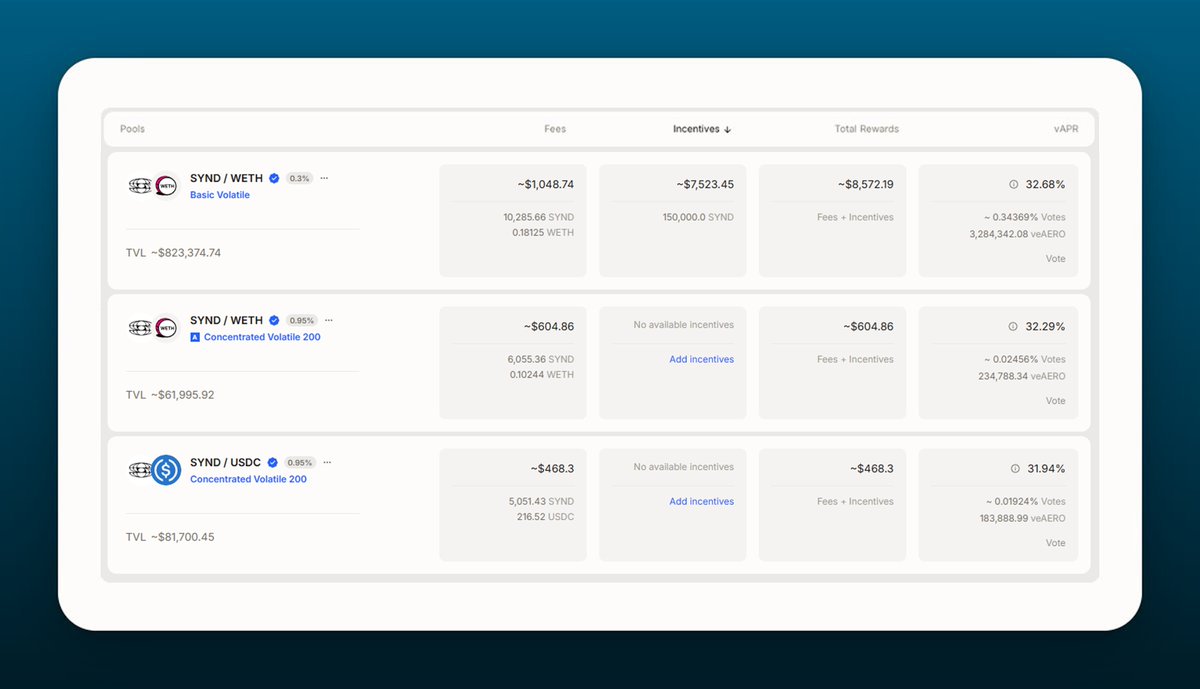Click Add incentives in the SYND / WETH 0.95% pool
This screenshot has height=689, width=1200.
tap(702, 360)
